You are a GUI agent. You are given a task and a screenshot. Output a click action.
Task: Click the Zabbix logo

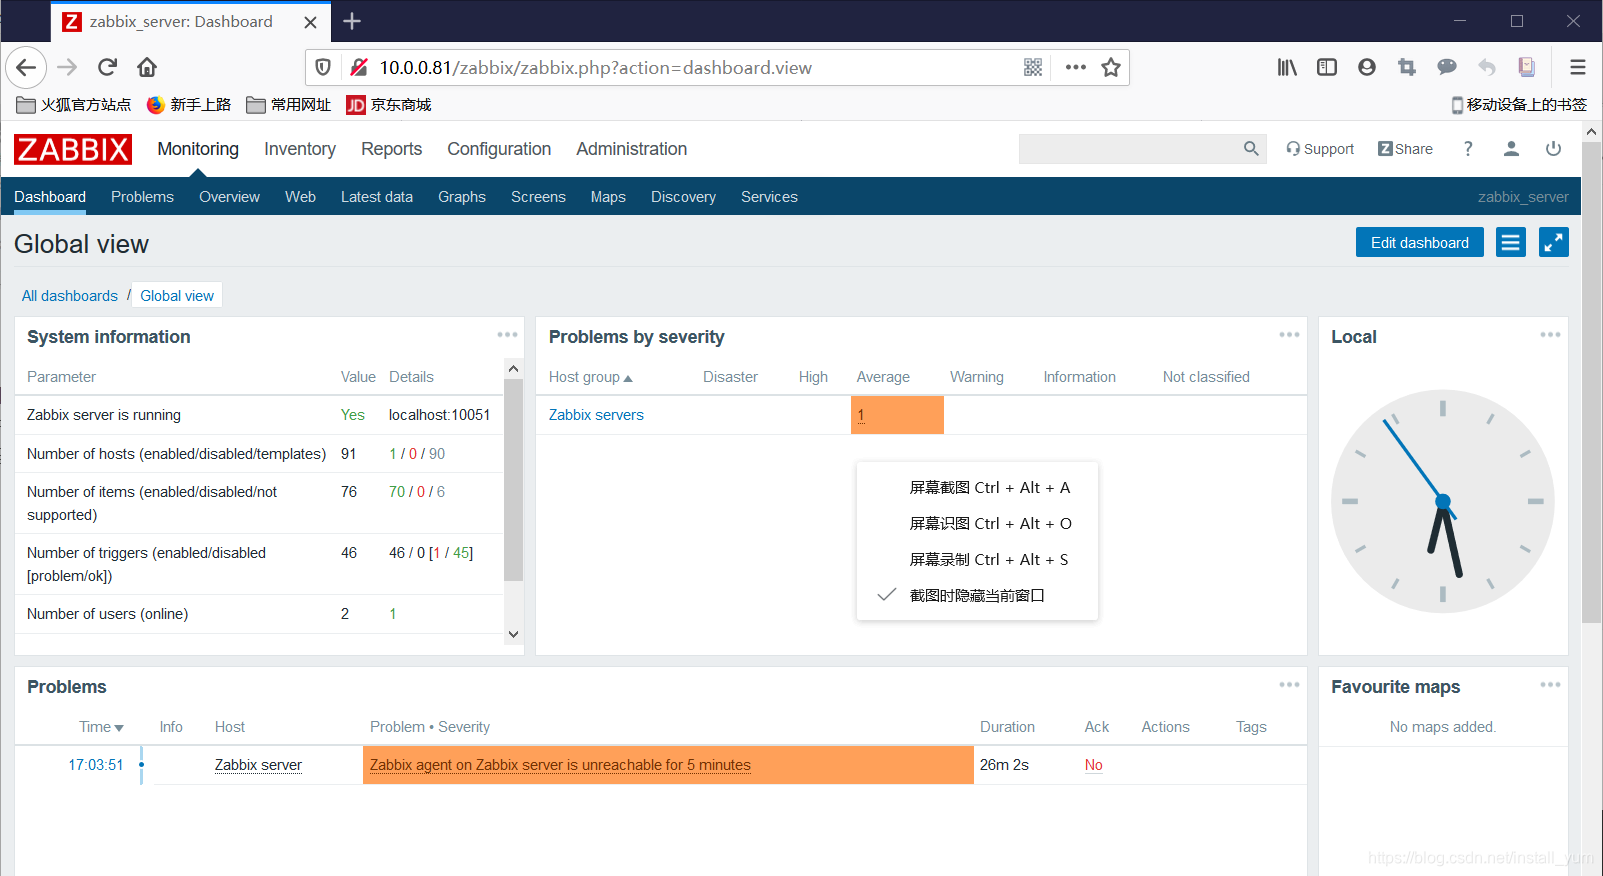coord(73,149)
